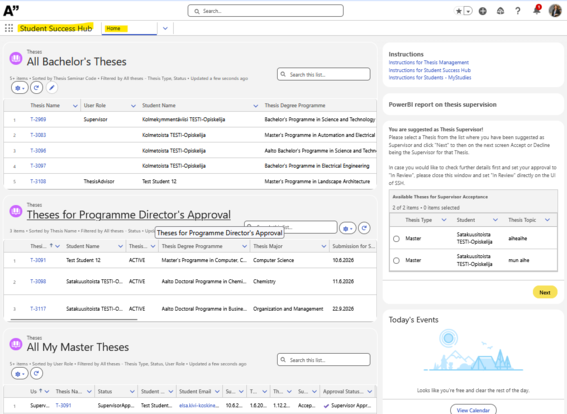
Task: Open the Favorites star icon
Action: [459, 11]
